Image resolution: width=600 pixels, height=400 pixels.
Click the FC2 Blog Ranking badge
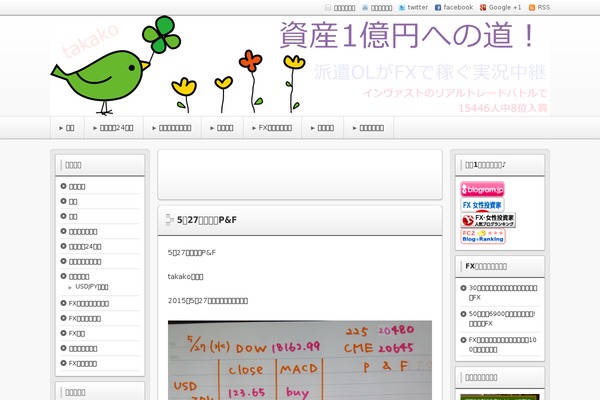coord(483,236)
